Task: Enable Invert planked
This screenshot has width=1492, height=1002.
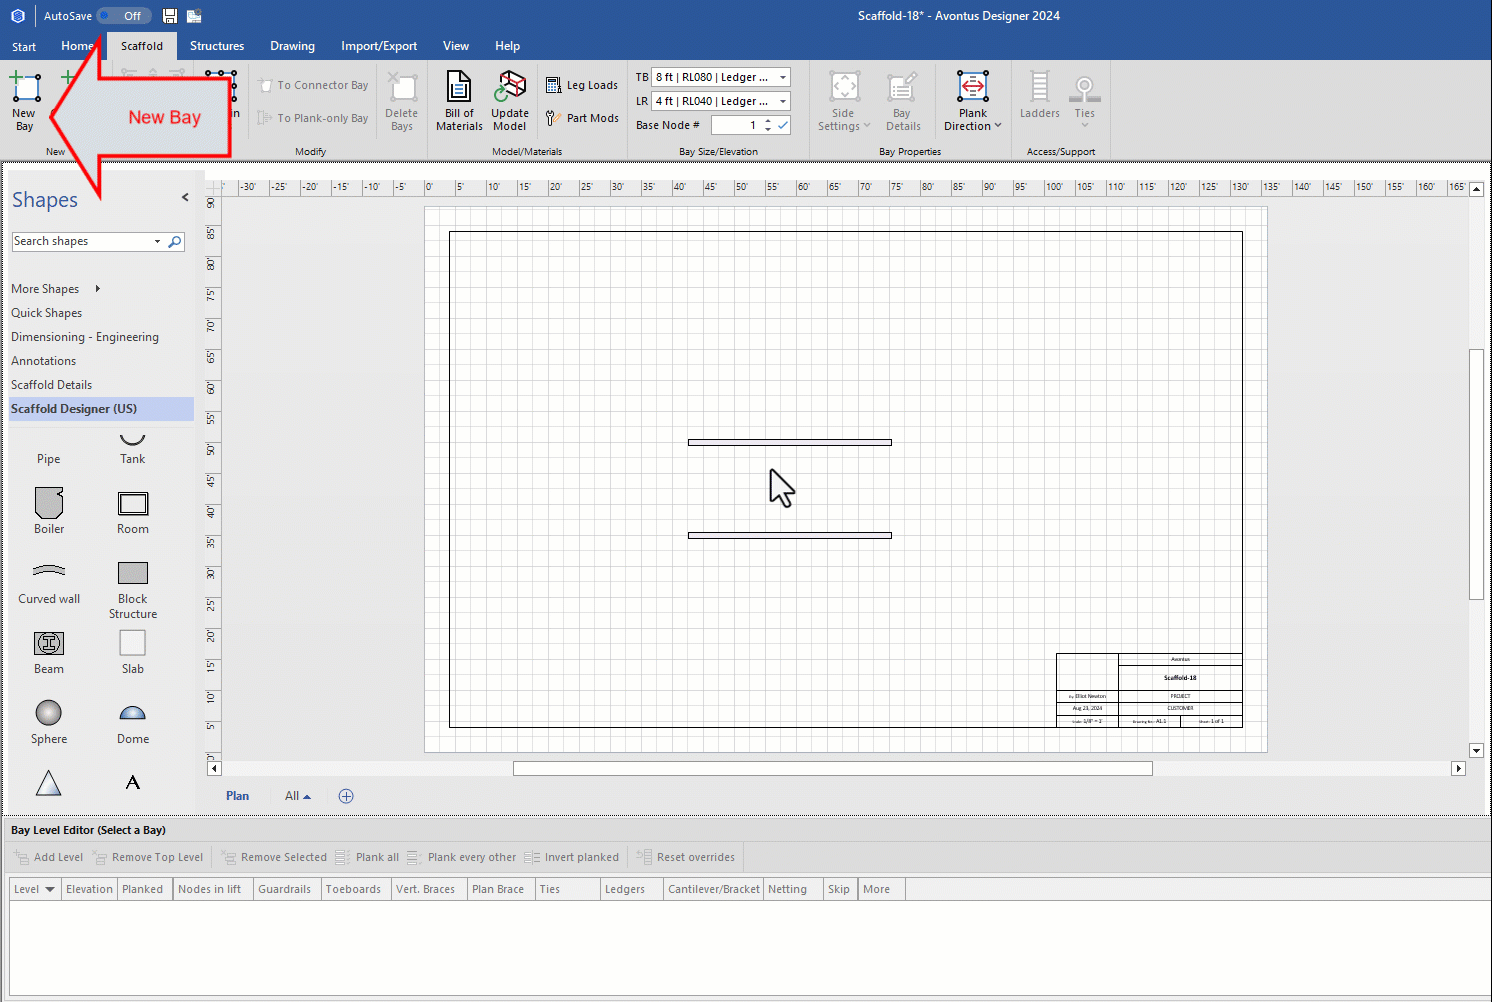Action: tap(572, 857)
